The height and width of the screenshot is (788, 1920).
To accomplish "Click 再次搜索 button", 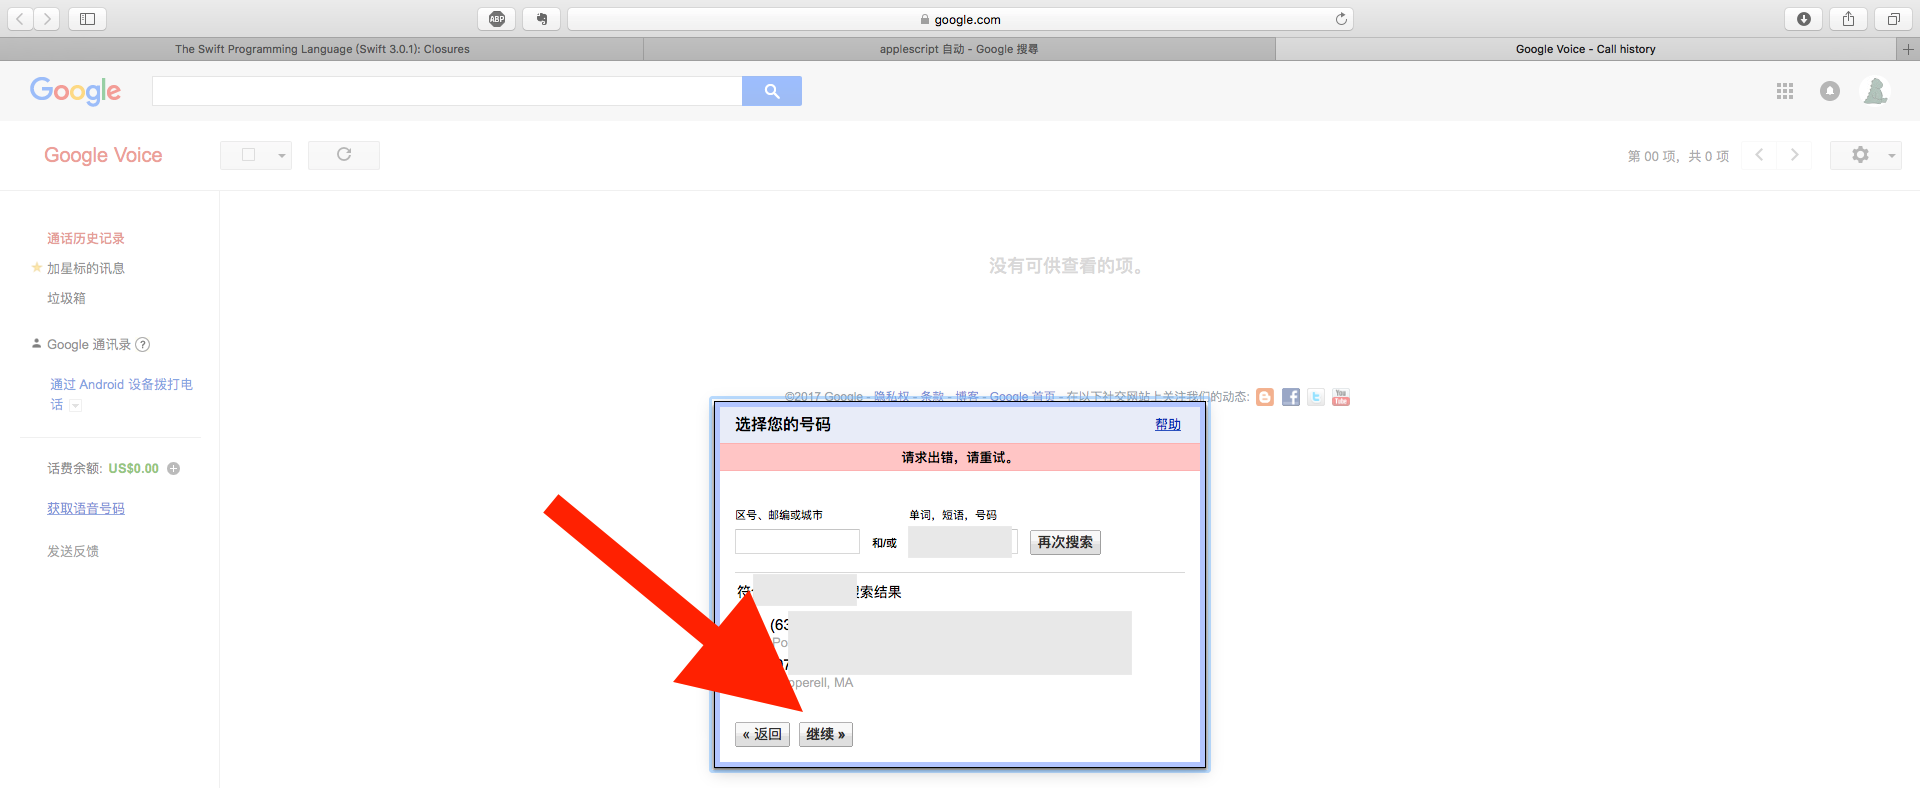I will pos(1065,542).
